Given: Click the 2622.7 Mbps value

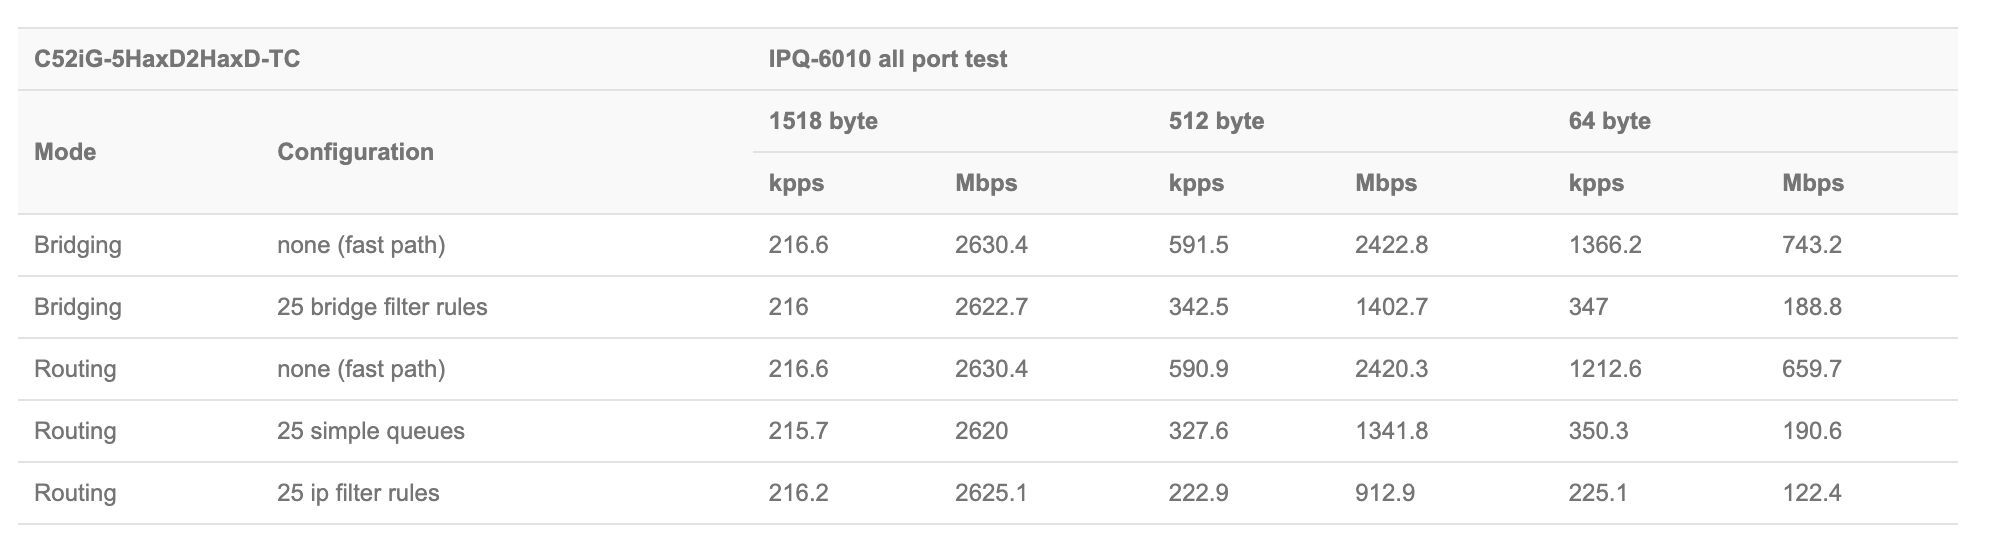Looking at the screenshot, I should [991, 307].
